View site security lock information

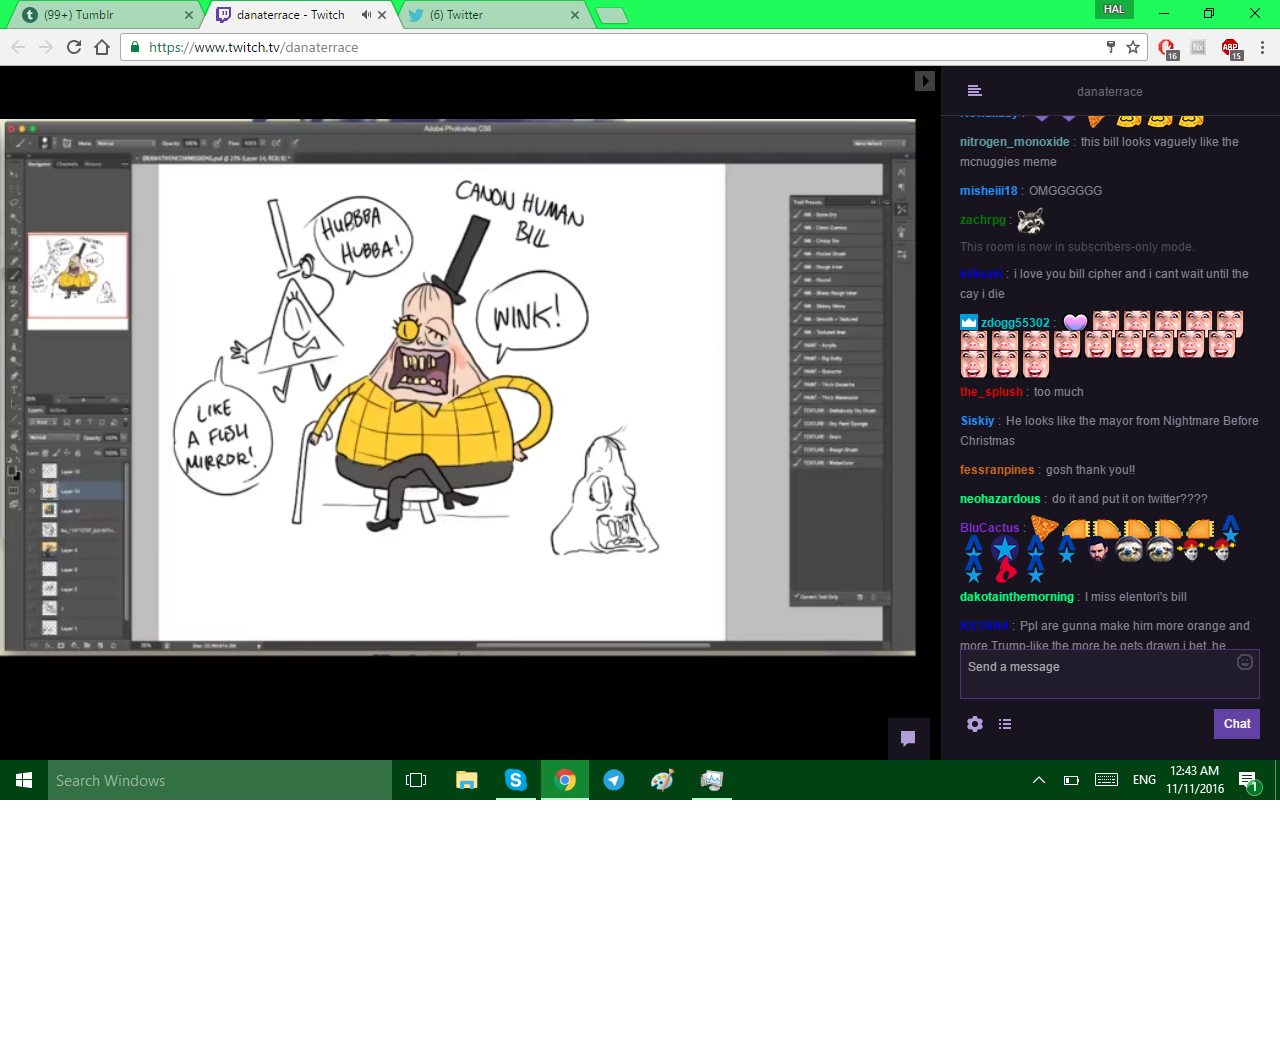135,47
